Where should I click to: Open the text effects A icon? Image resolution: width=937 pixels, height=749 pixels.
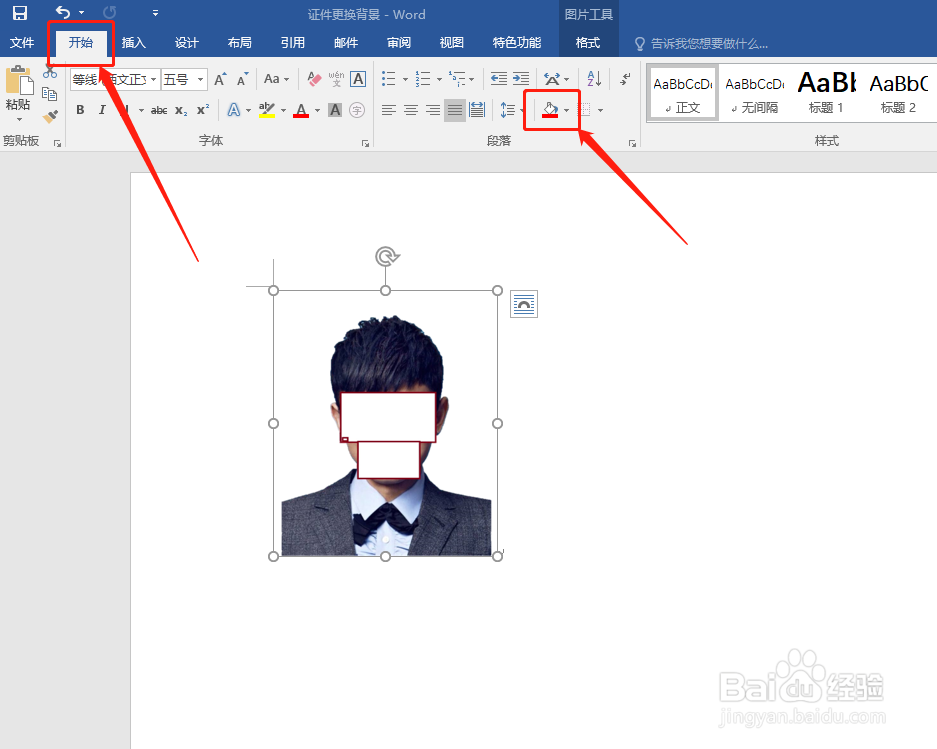pyautogui.click(x=234, y=110)
